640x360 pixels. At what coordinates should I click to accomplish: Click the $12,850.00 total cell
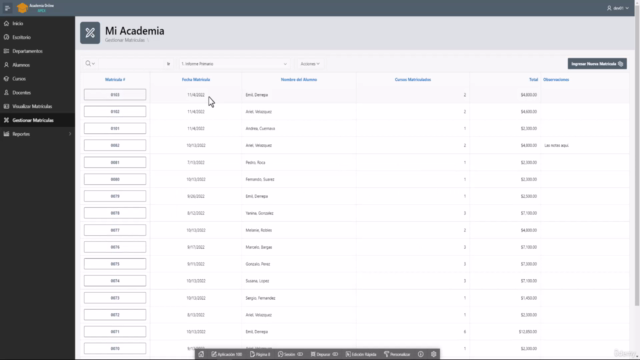tap(528, 332)
